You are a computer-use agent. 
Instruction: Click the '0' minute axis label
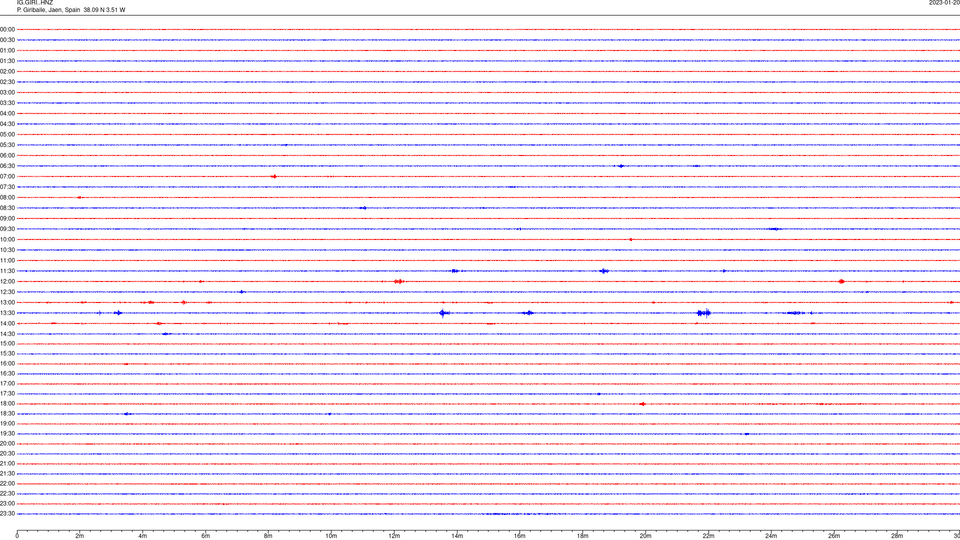click(17, 536)
